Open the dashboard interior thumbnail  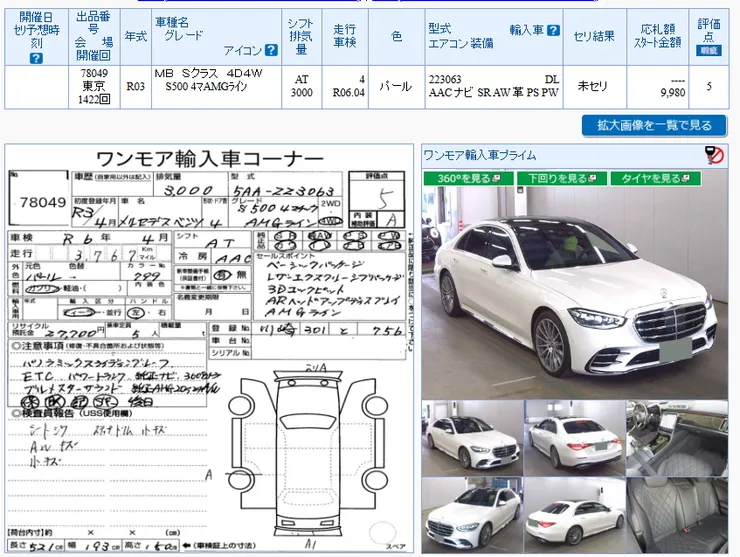(677, 439)
